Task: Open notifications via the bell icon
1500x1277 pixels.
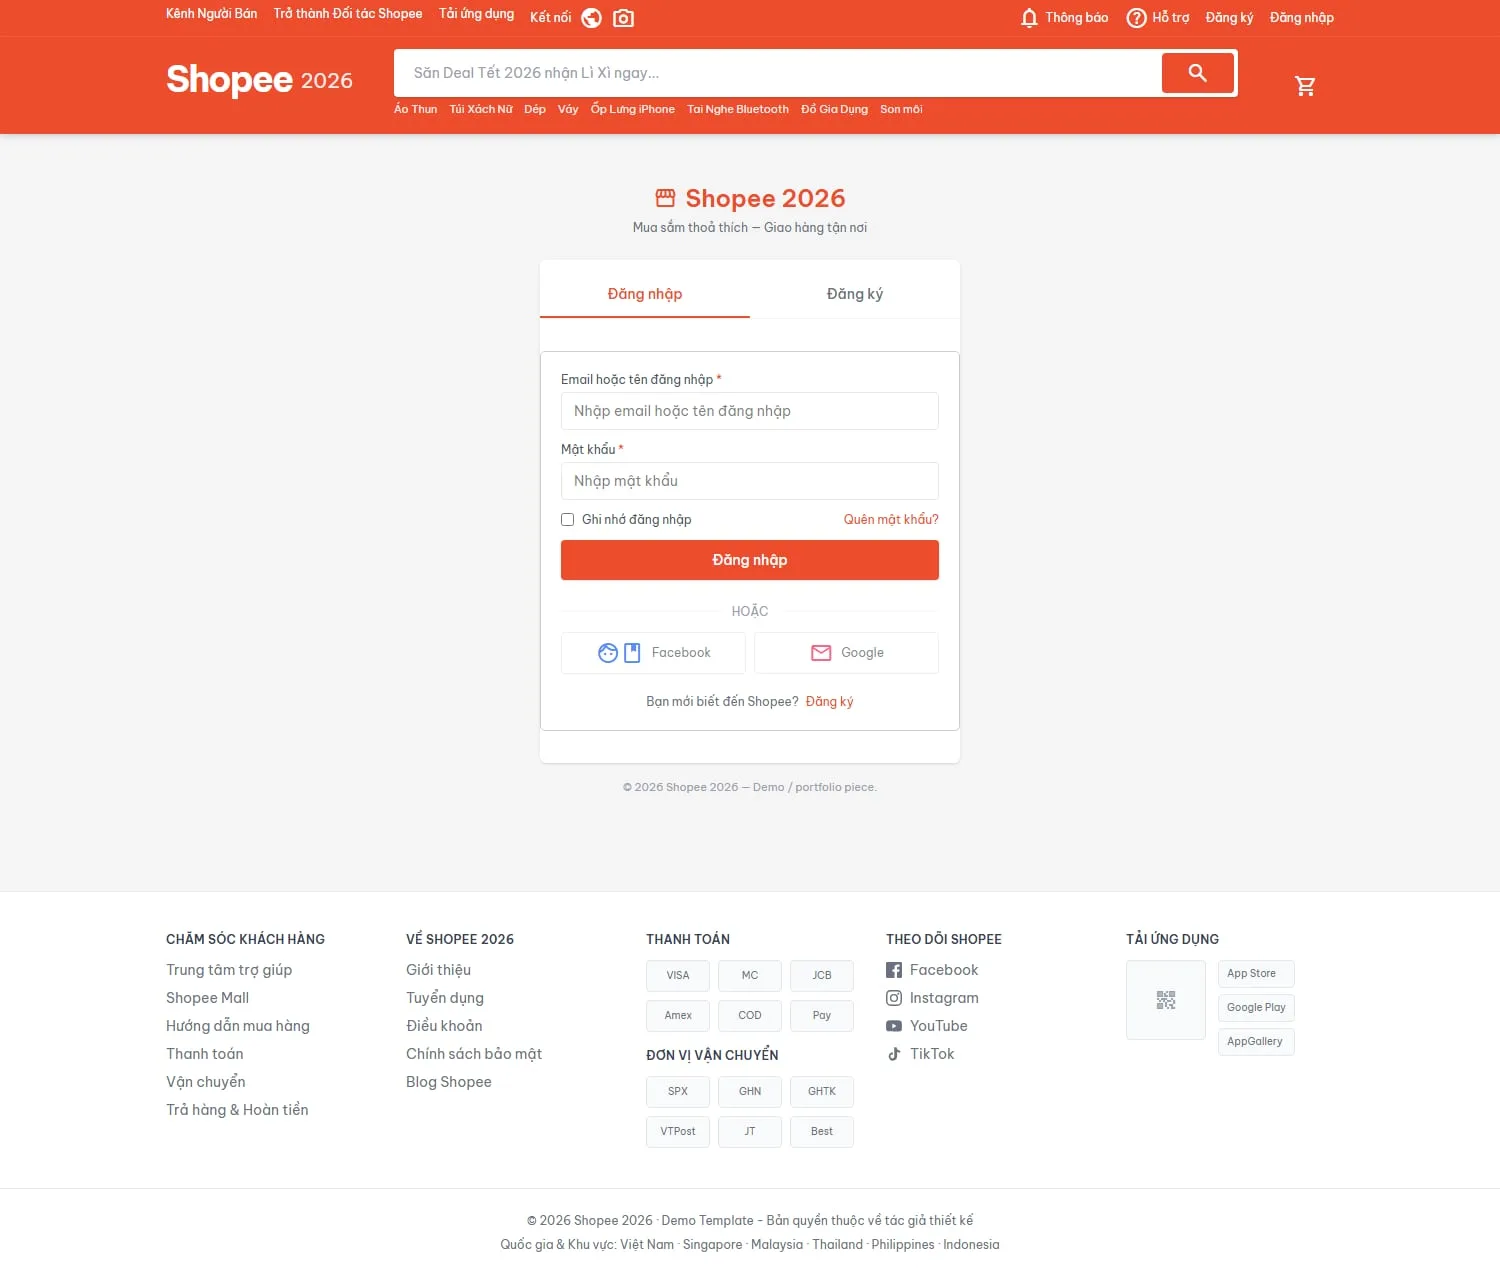Action: 1029,18
